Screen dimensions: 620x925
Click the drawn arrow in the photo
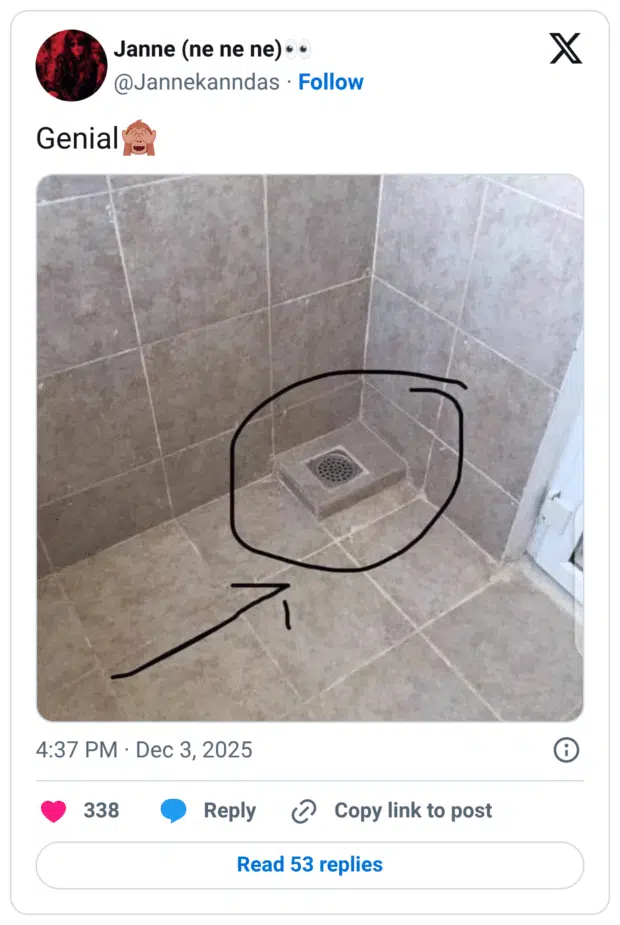201,630
